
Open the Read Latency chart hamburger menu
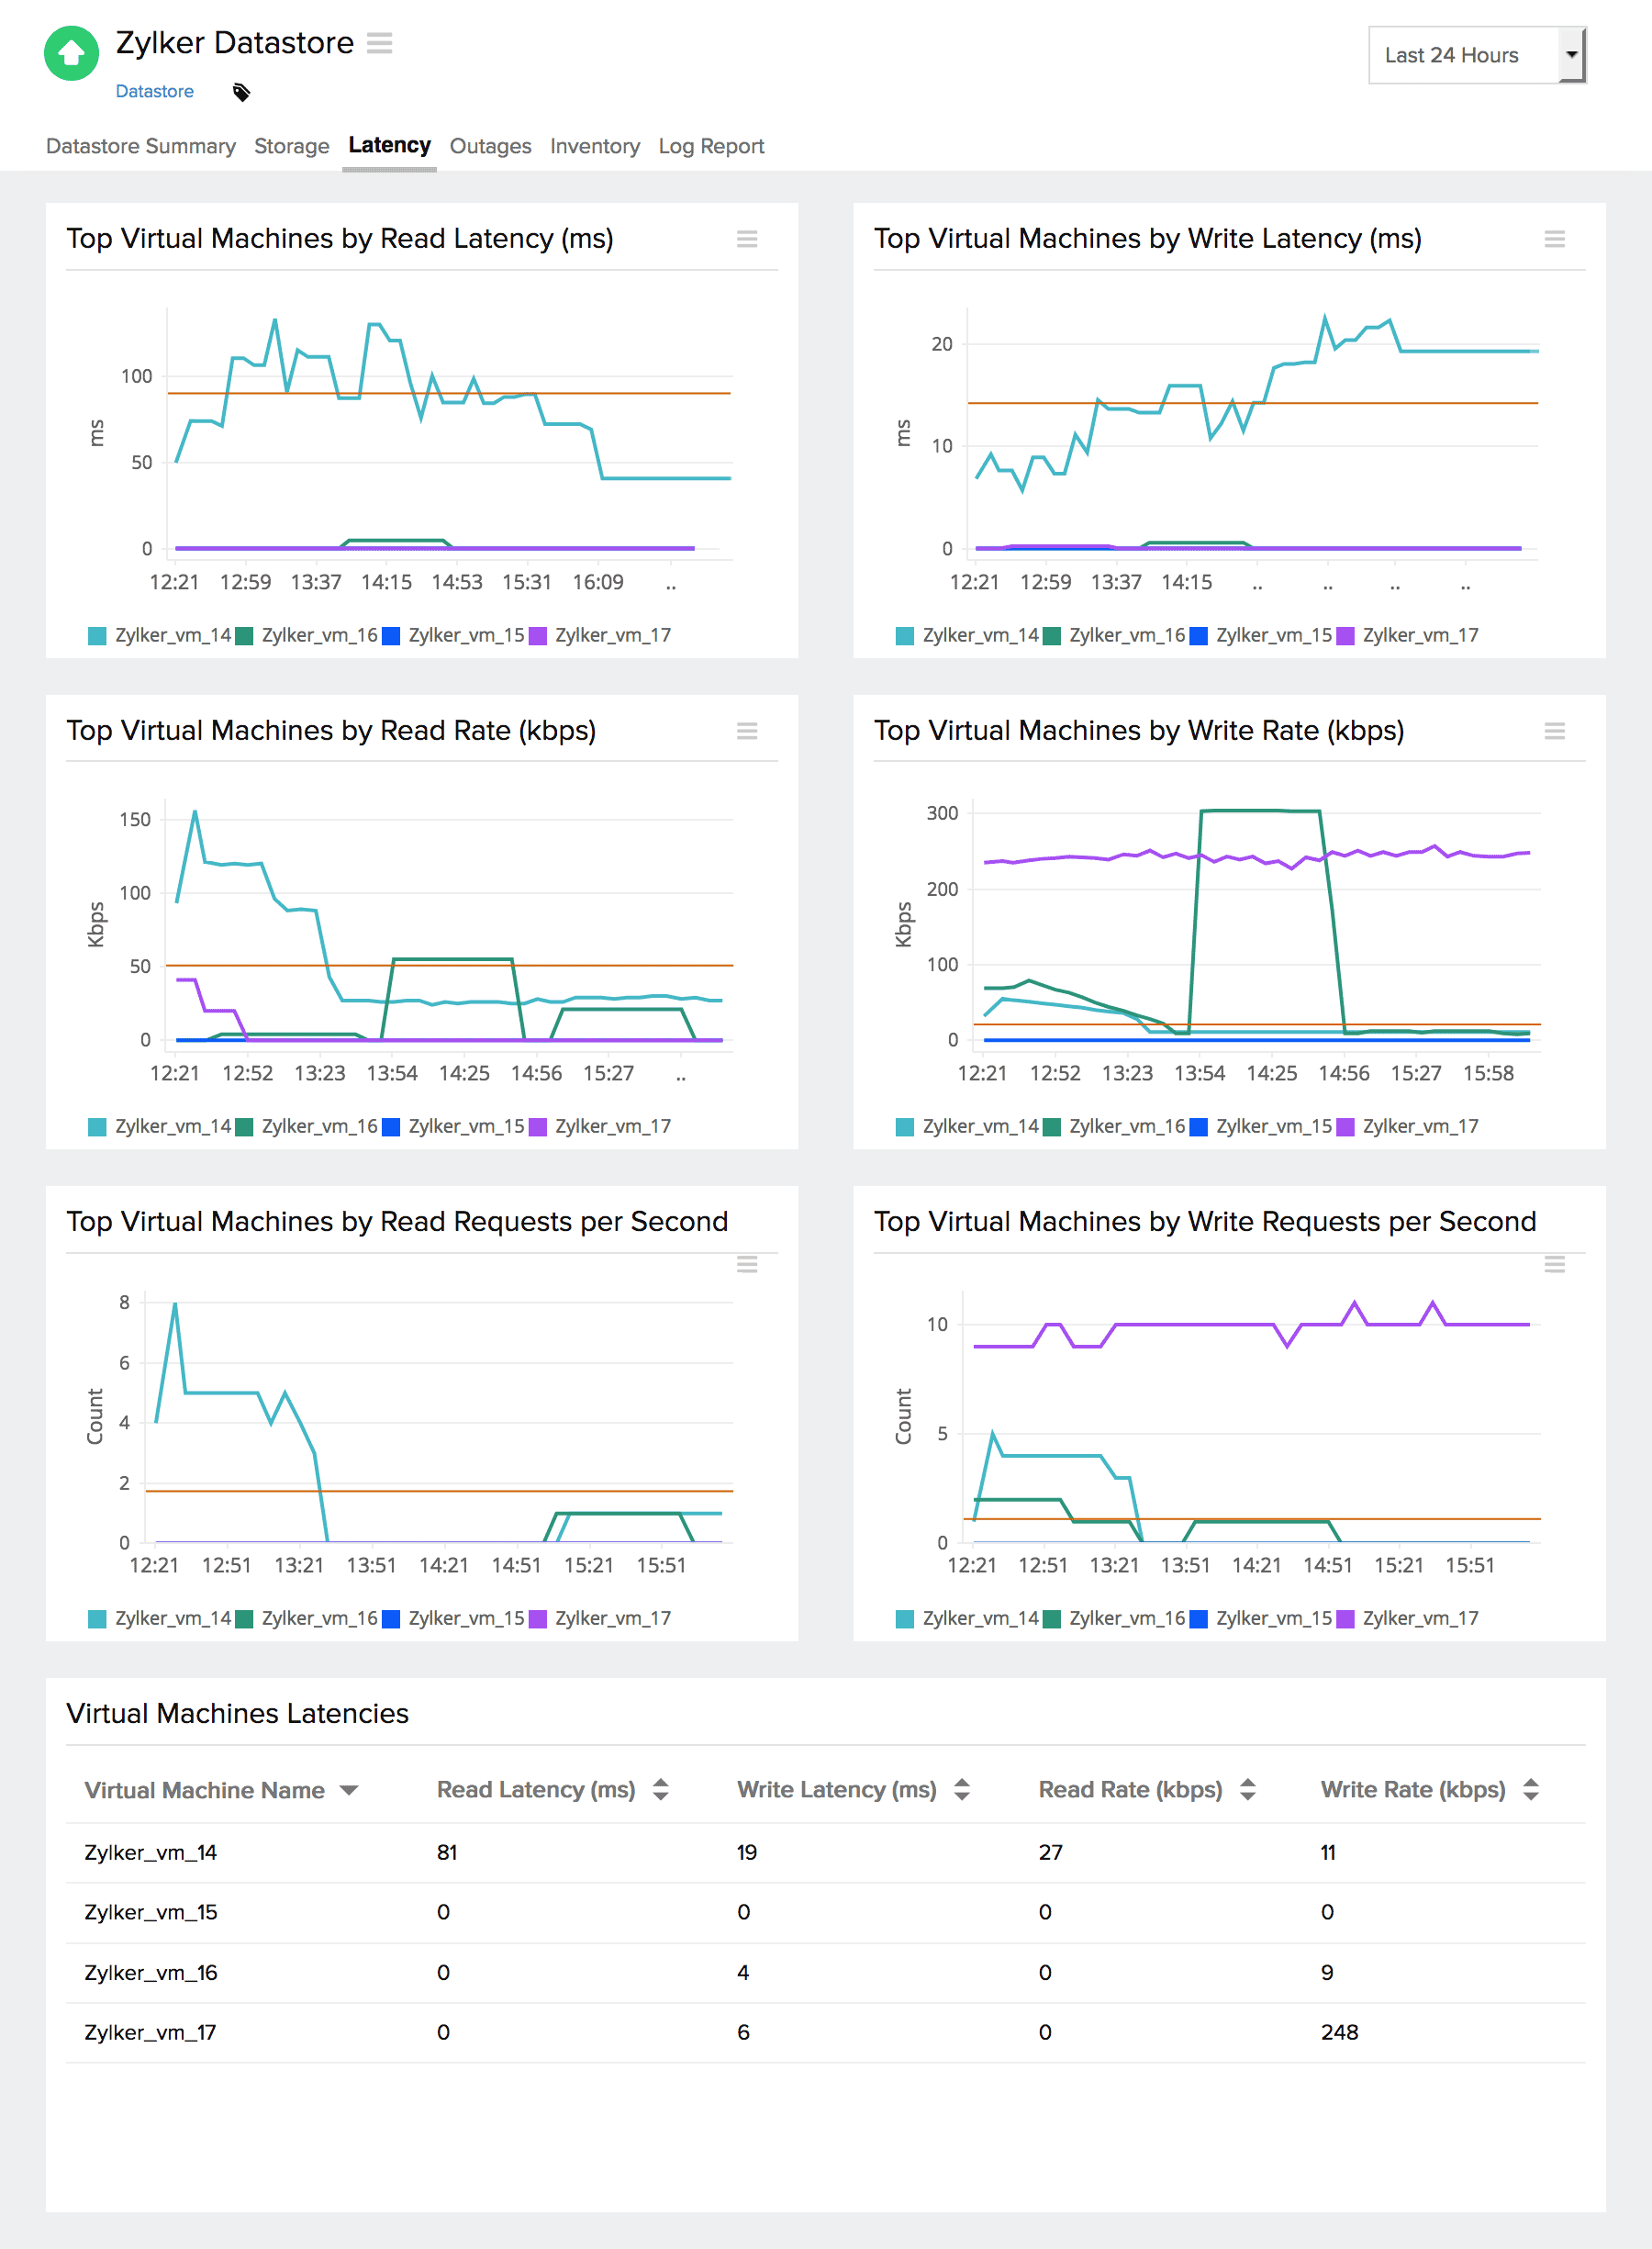[x=747, y=239]
